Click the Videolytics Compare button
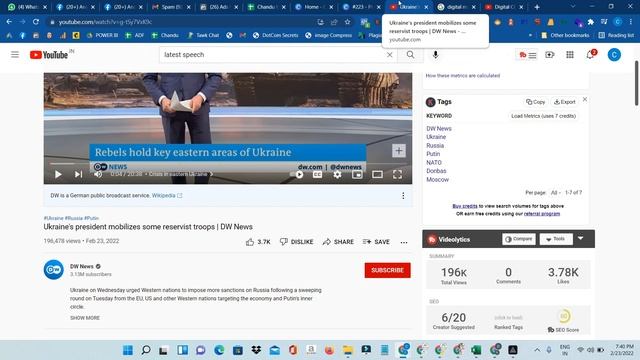 tap(519, 239)
